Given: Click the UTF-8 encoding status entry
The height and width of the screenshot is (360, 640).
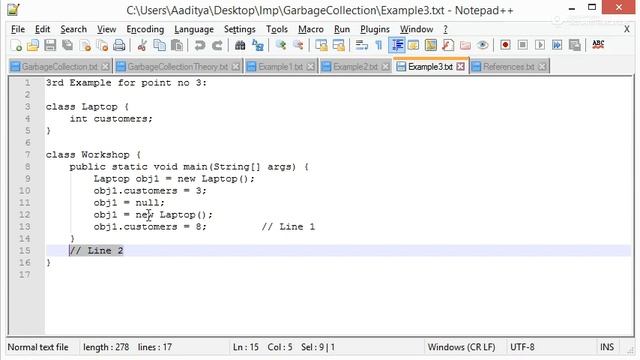Looking at the screenshot, I should 522,347.
